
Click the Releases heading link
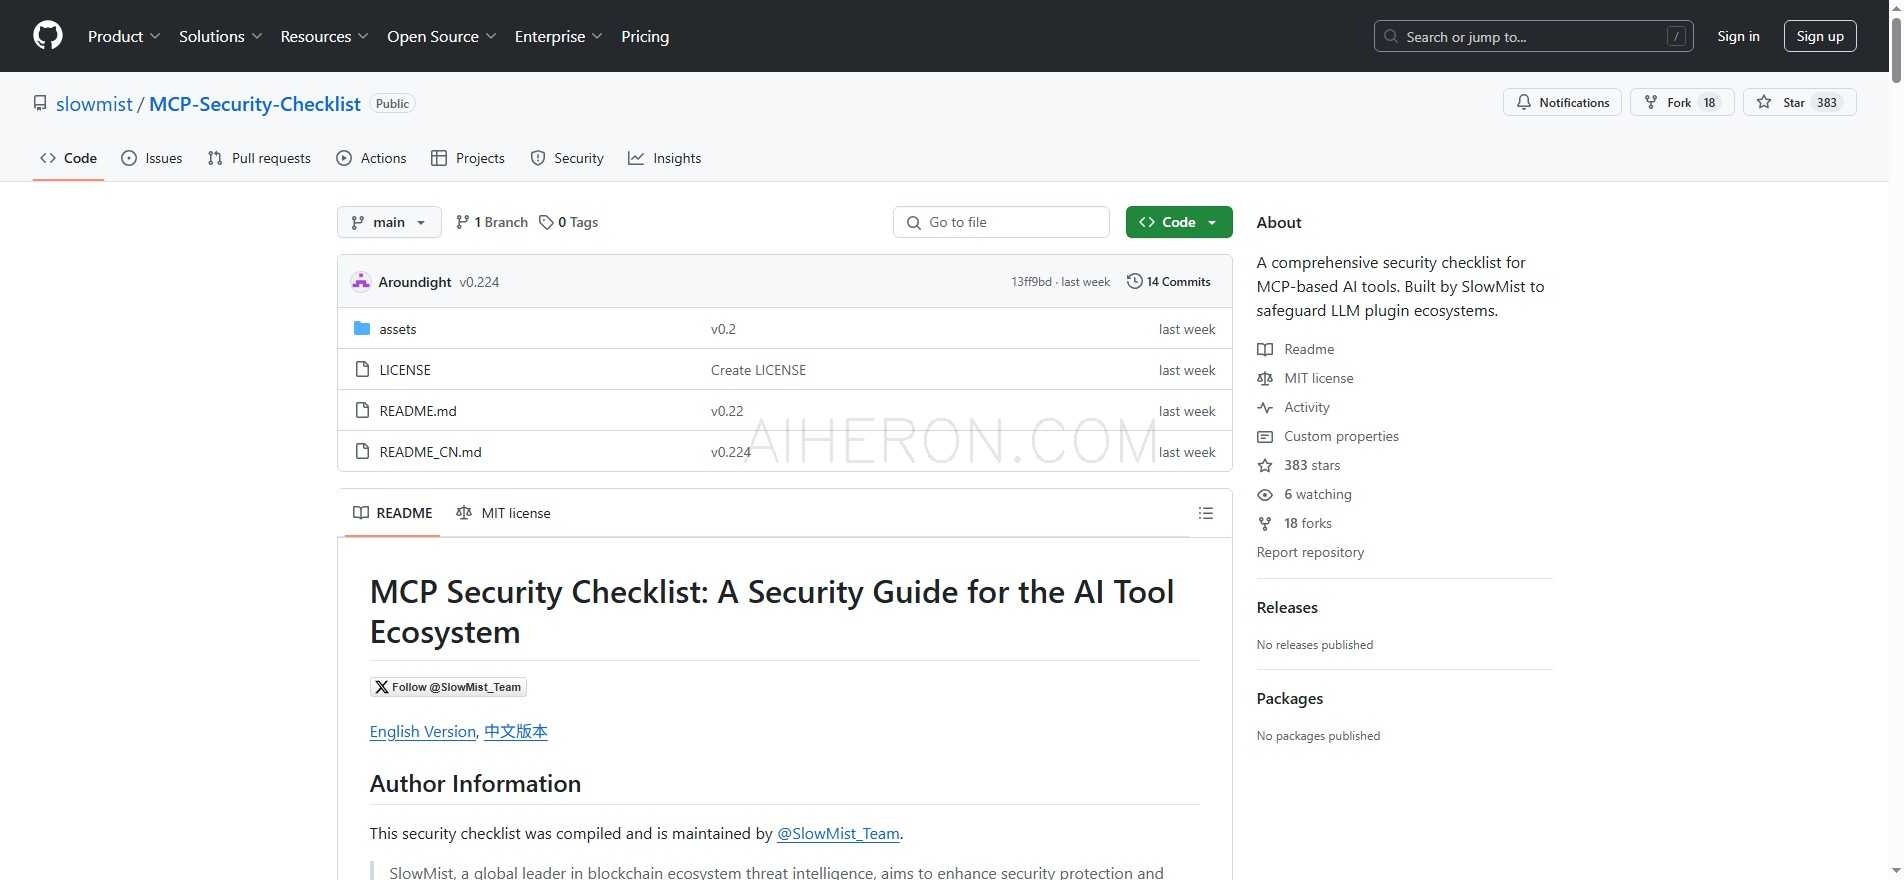(x=1287, y=608)
